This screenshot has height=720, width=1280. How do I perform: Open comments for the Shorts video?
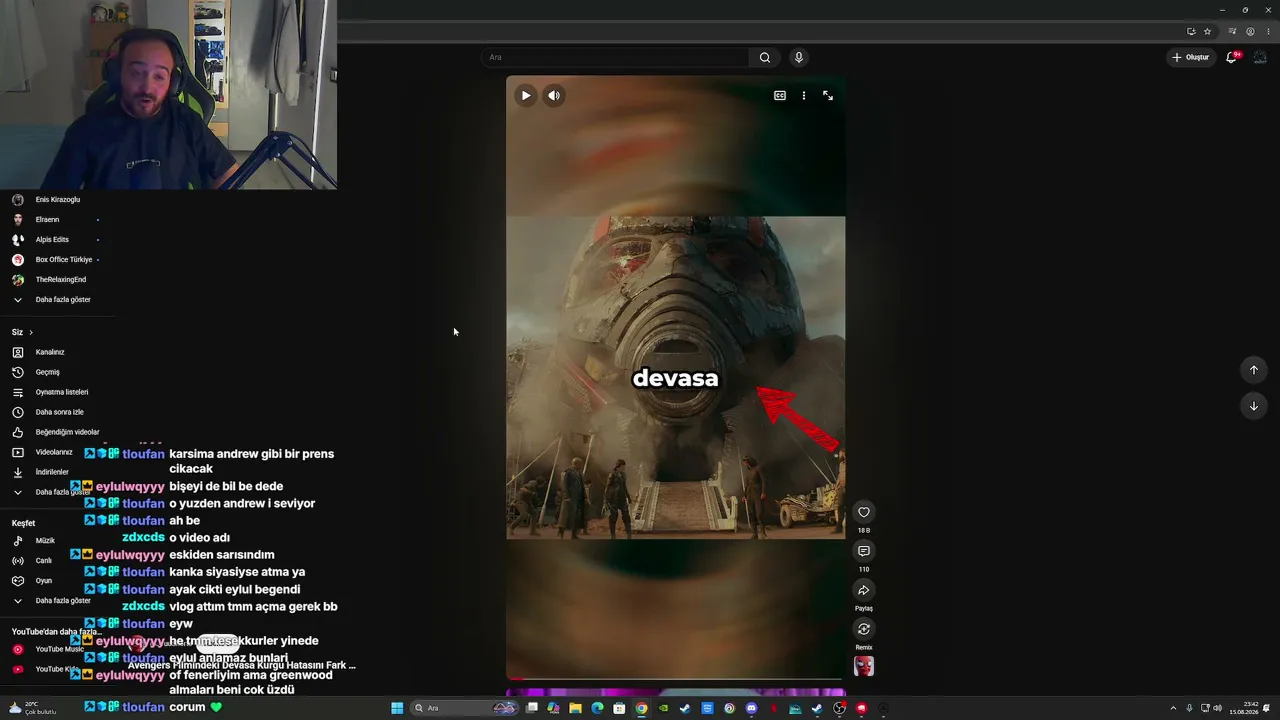(864, 551)
